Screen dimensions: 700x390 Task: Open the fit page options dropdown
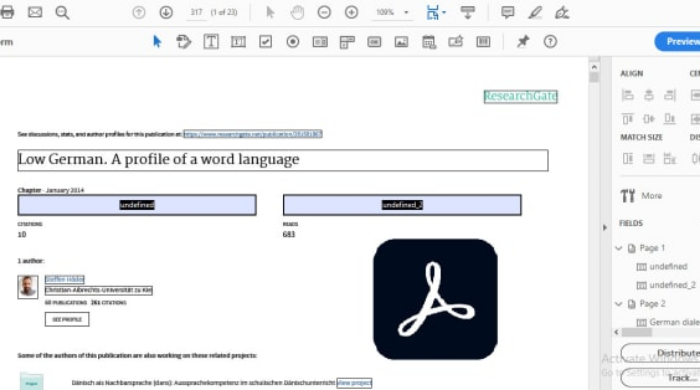(x=444, y=12)
